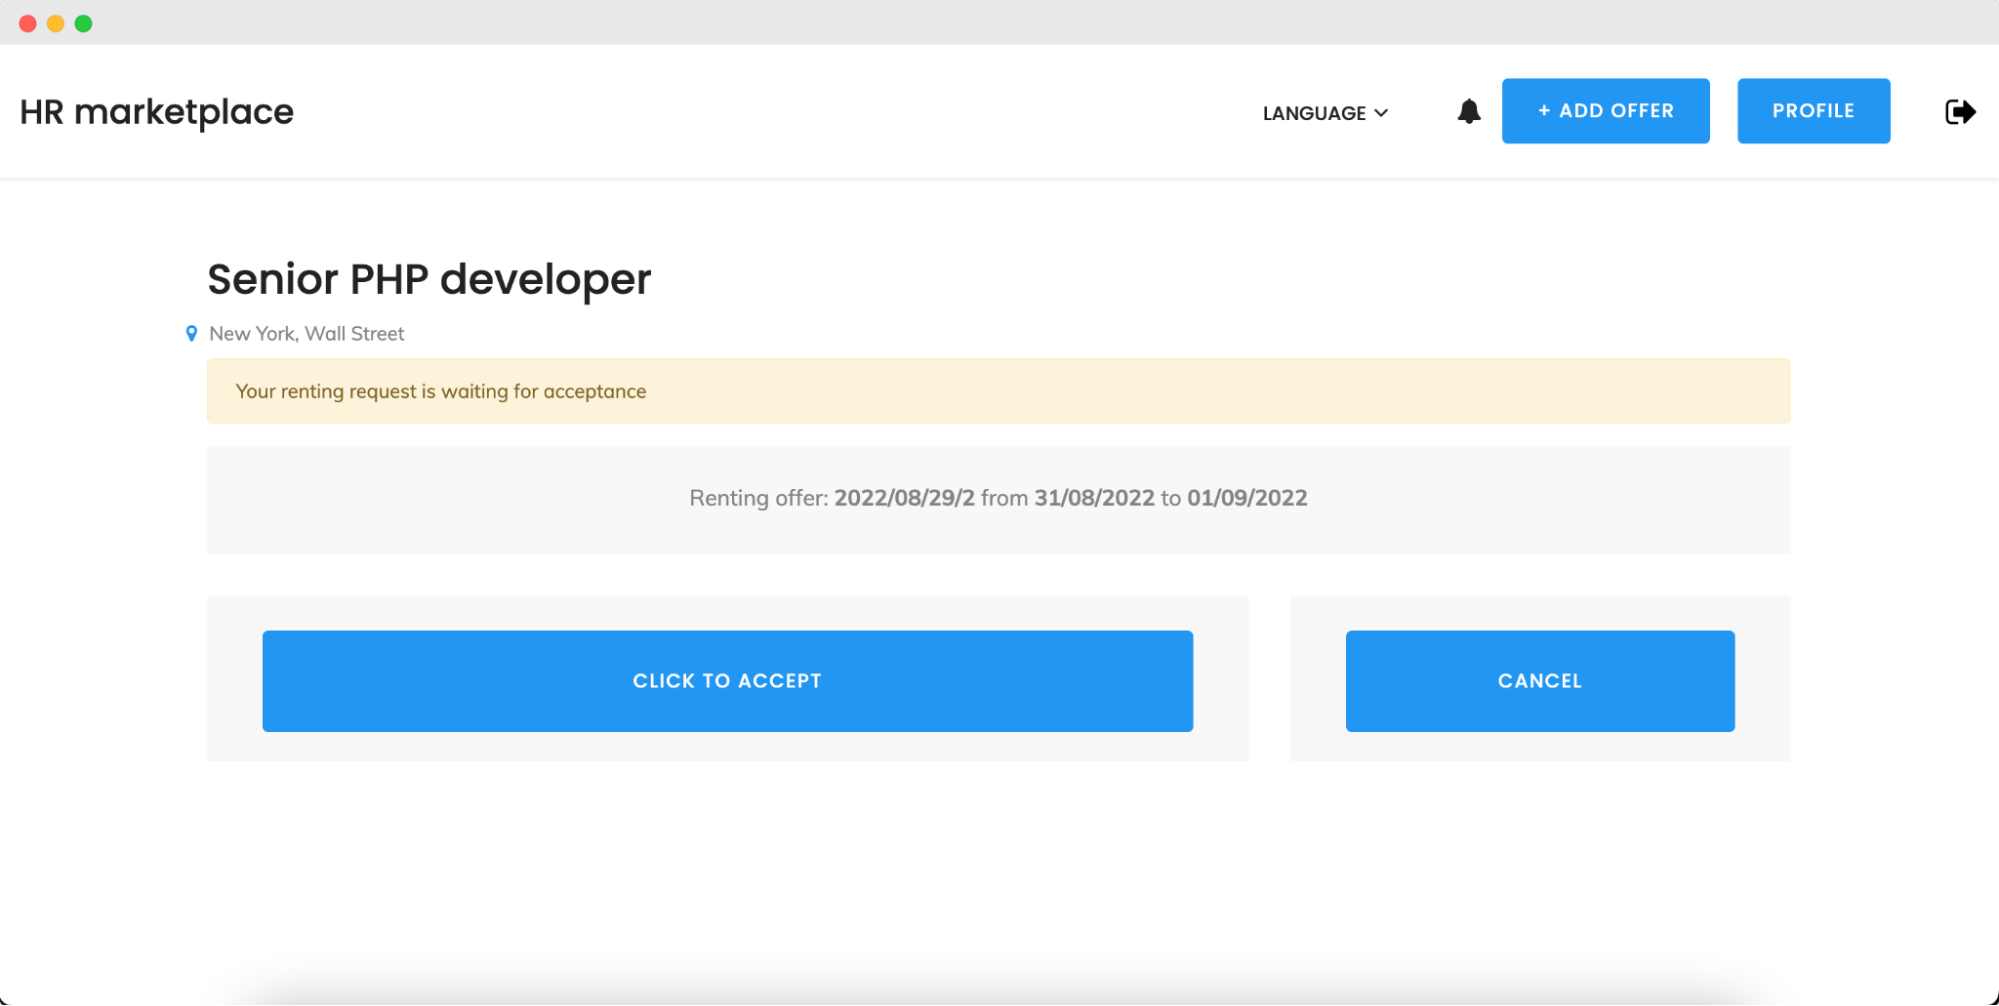This screenshot has height=1006, width=1999.
Task: Open the Language dropdown
Action: (1325, 113)
